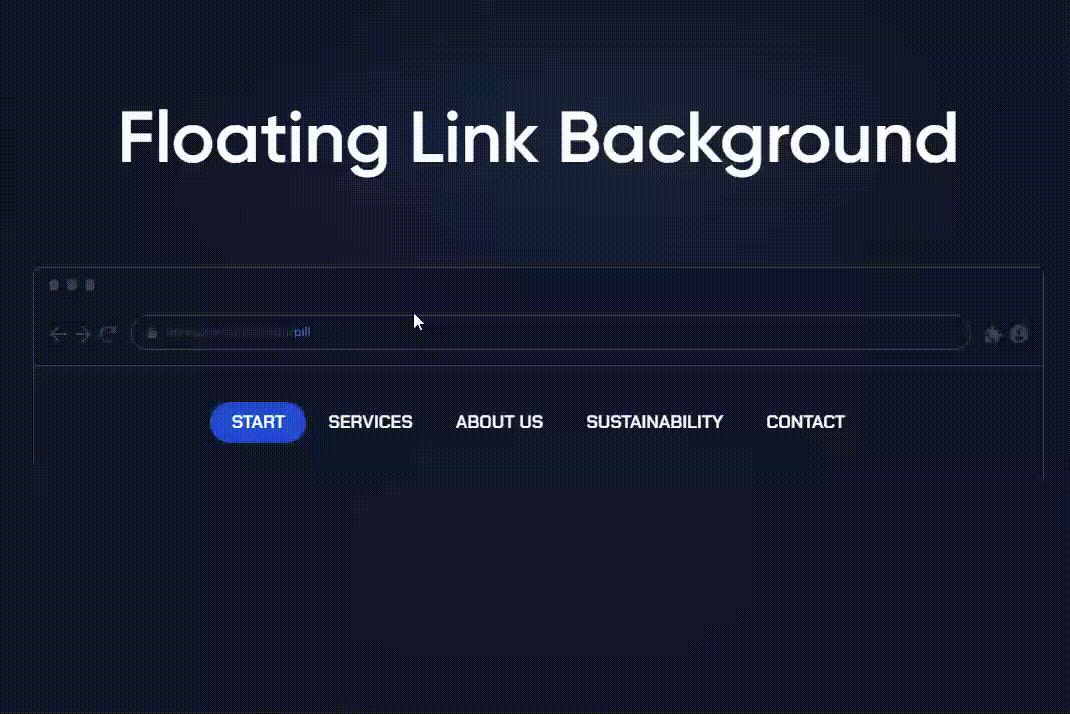
Task: Click the leftmost window control dot
Action: coord(53,284)
